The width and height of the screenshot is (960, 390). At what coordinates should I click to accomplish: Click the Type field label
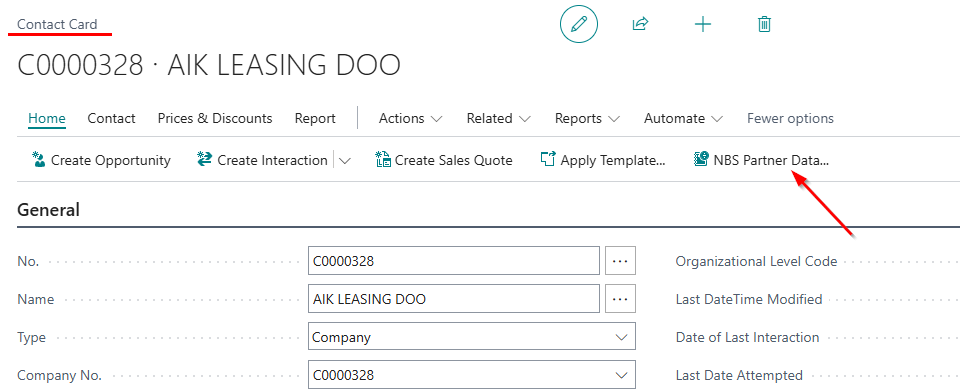tap(31, 337)
